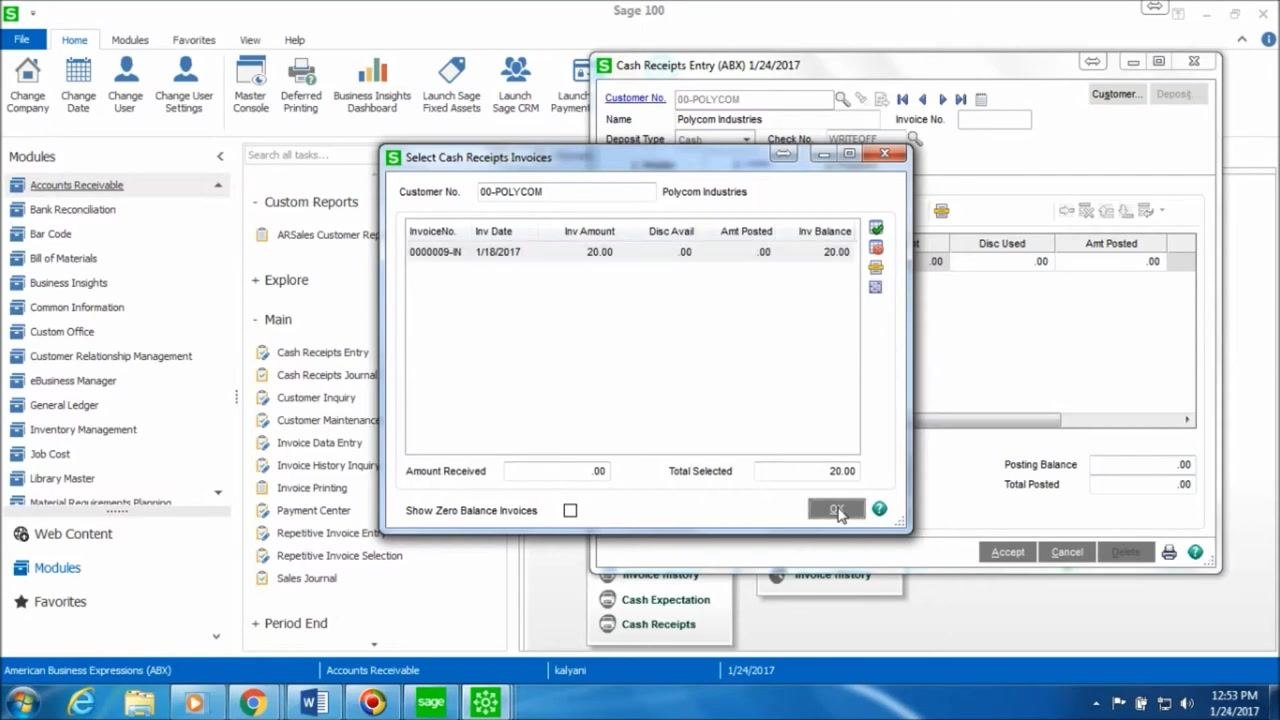This screenshot has width=1280, height=720.
Task: Click printer icon at bottom of Cash Receipts Entry
Action: 1169,552
